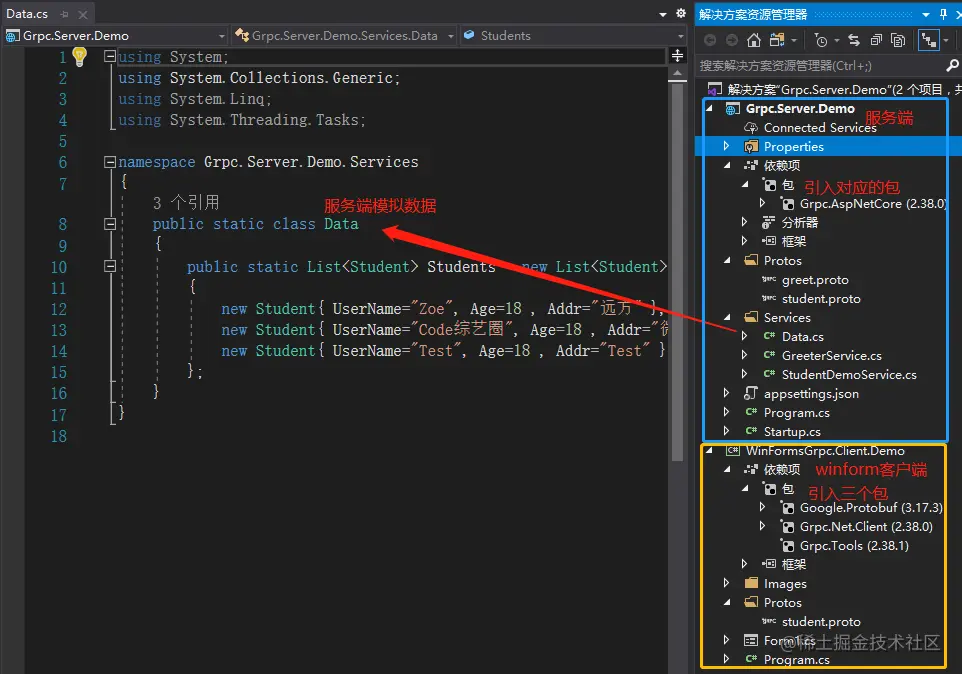Image resolution: width=962 pixels, height=674 pixels.
Task: Click the Back navigation arrow in Solution Explorer
Action: click(710, 40)
